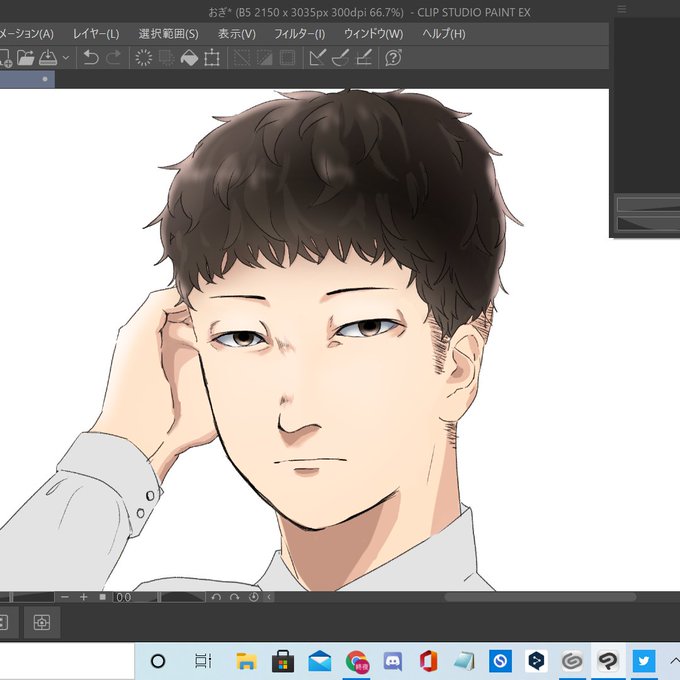Click the zoom in plus button

(84, 597)
